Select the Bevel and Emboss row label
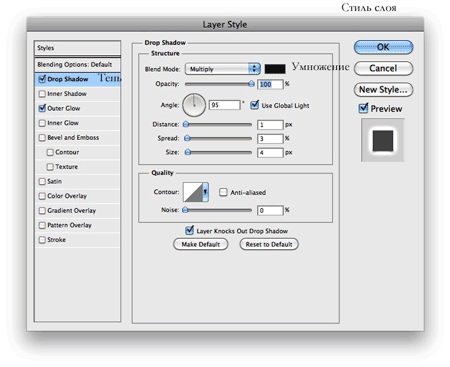450x367 pixels. pos(73,138)
